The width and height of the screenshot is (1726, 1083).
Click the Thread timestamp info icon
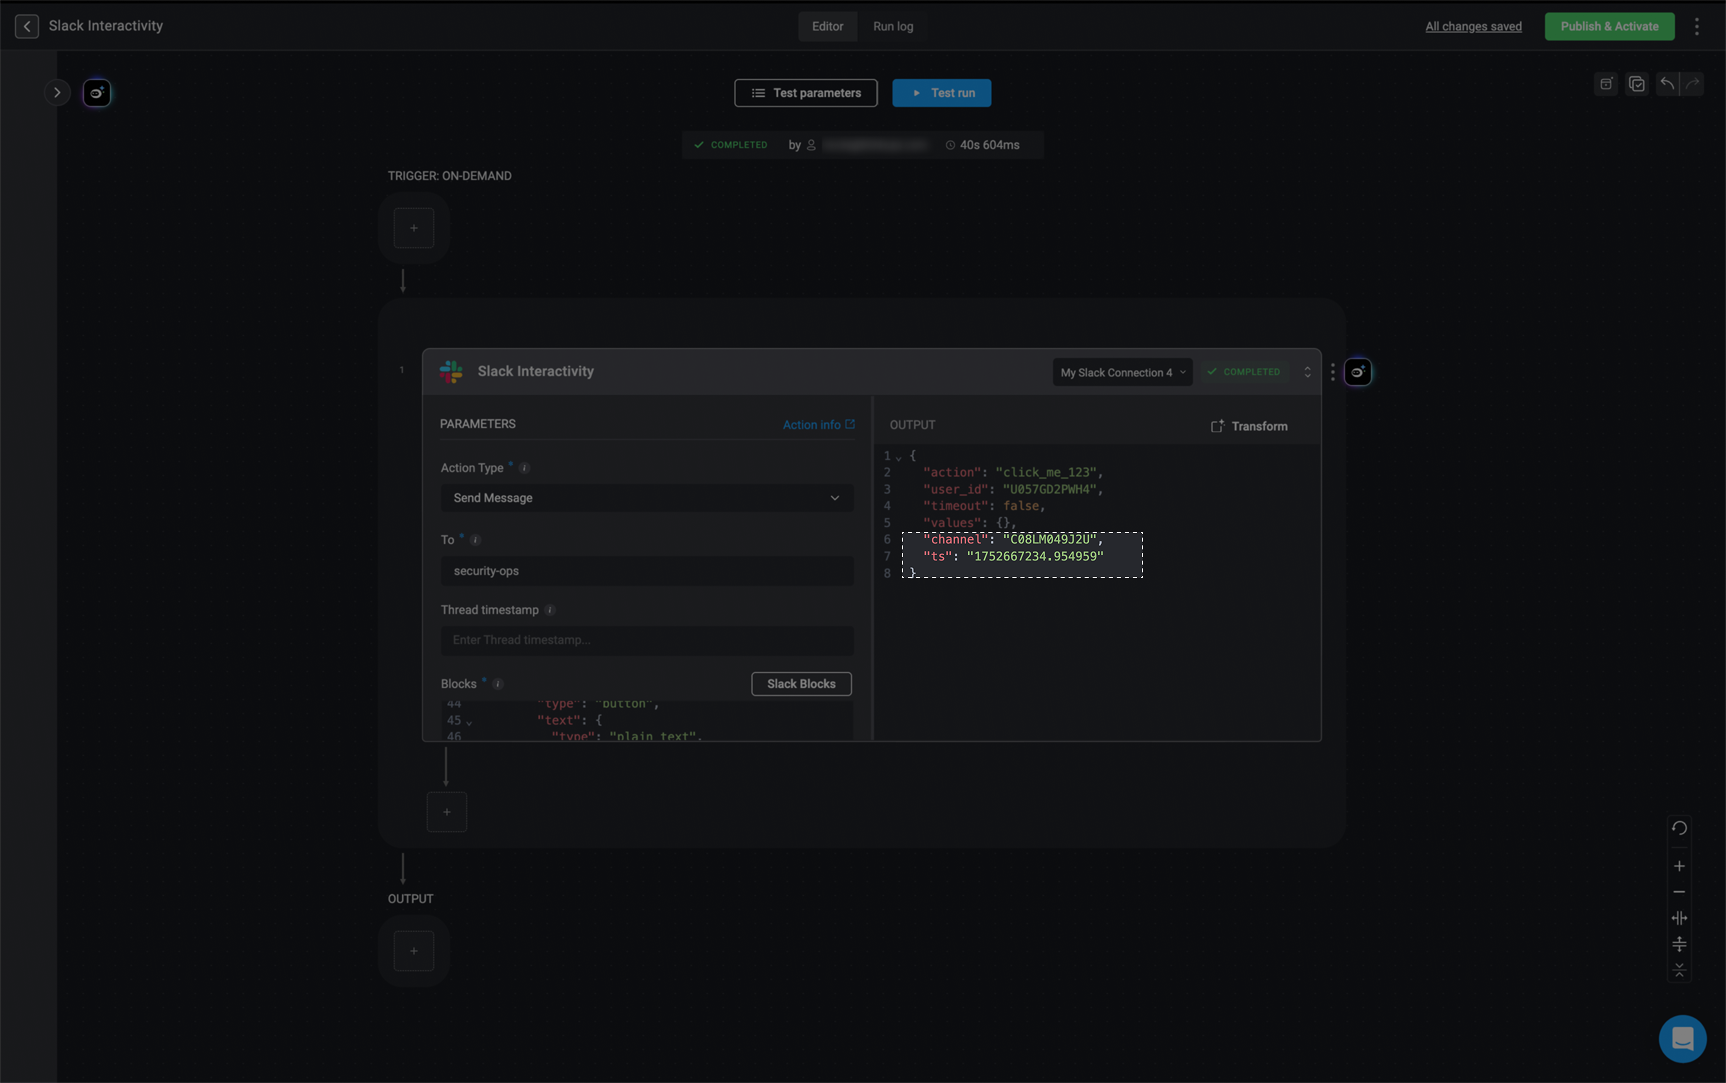[x=550, y=610]
